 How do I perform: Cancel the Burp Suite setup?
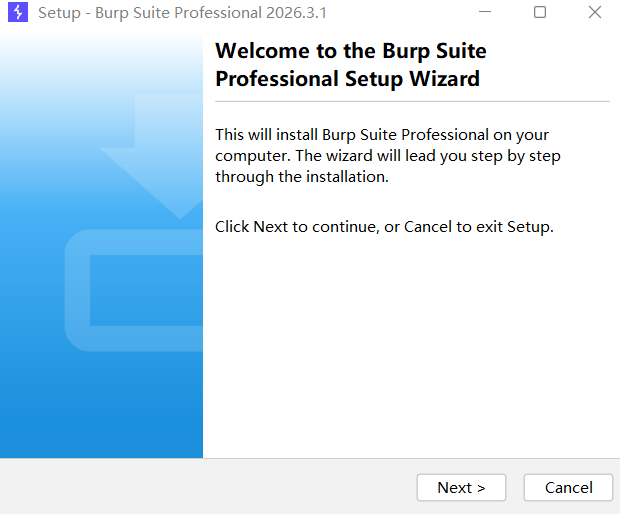tap(568, 488)
